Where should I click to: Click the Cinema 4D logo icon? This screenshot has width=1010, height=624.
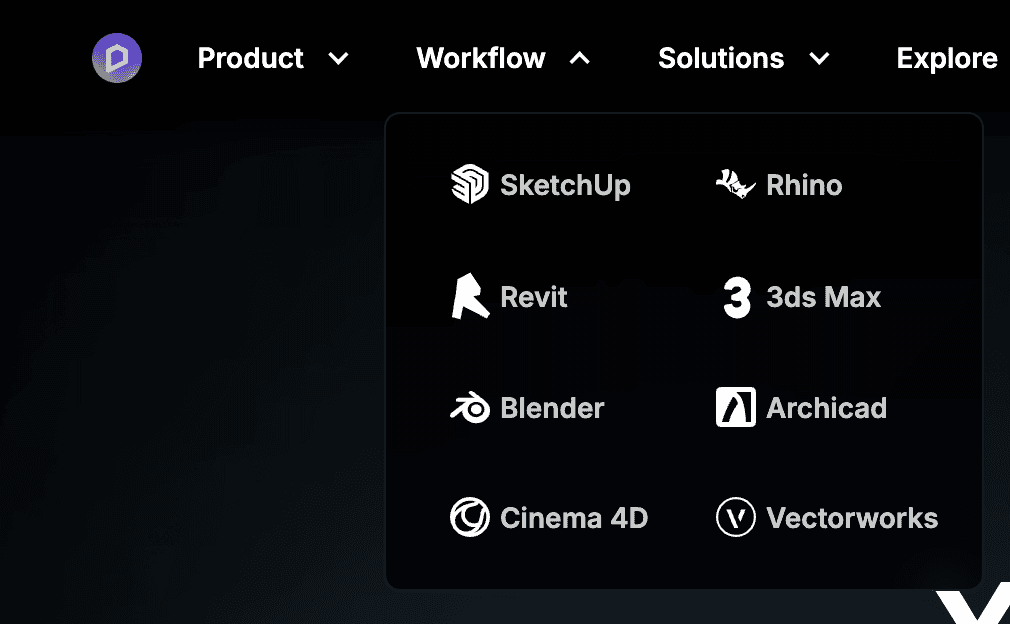click(x=470, y=517)
